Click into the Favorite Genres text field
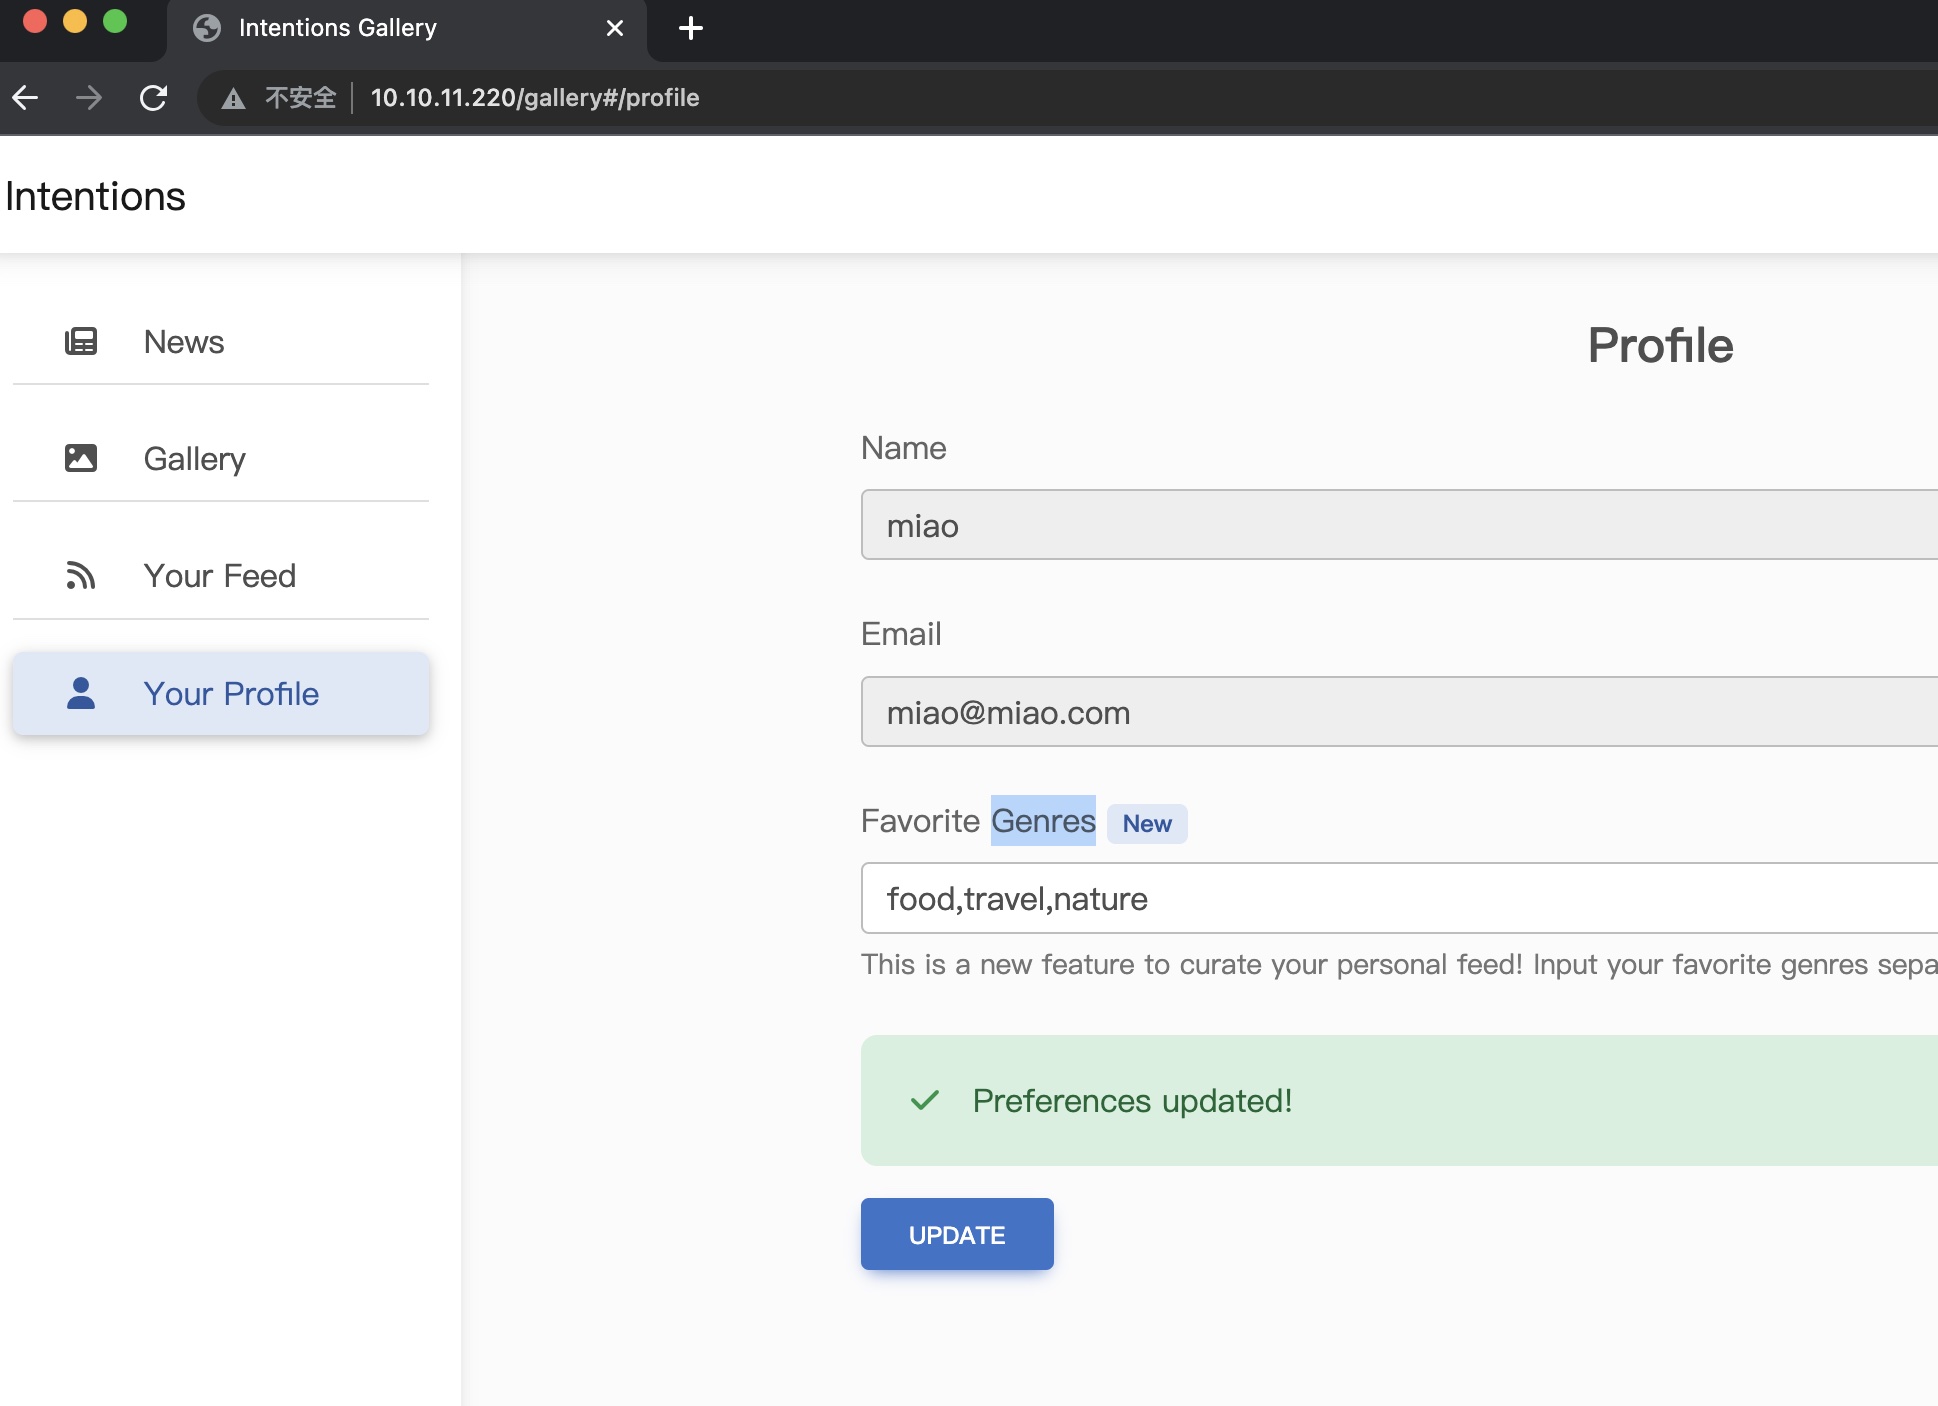 pyautogui.click(x=1400, y=898)
